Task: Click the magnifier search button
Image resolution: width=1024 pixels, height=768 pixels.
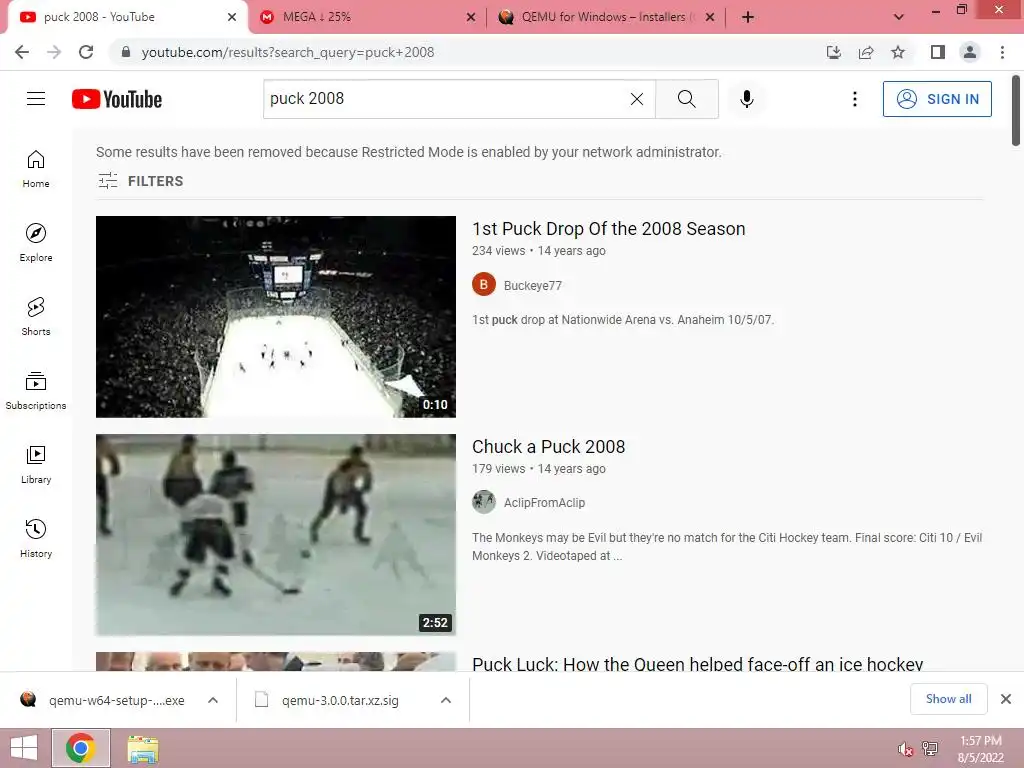Action: 686,99
